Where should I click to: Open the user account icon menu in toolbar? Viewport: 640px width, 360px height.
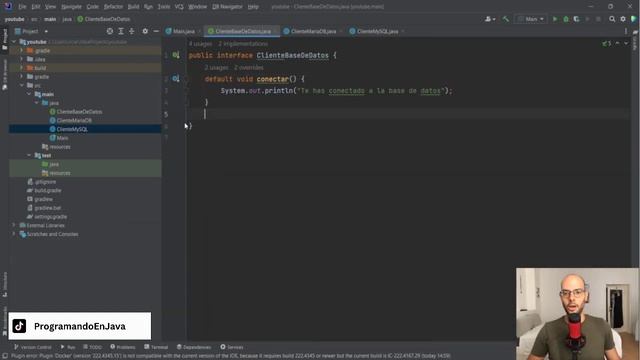(489, 19)
